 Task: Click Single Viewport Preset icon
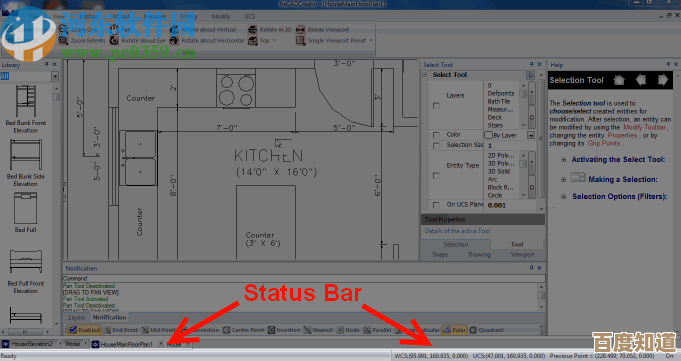click(x=301, y=40)
